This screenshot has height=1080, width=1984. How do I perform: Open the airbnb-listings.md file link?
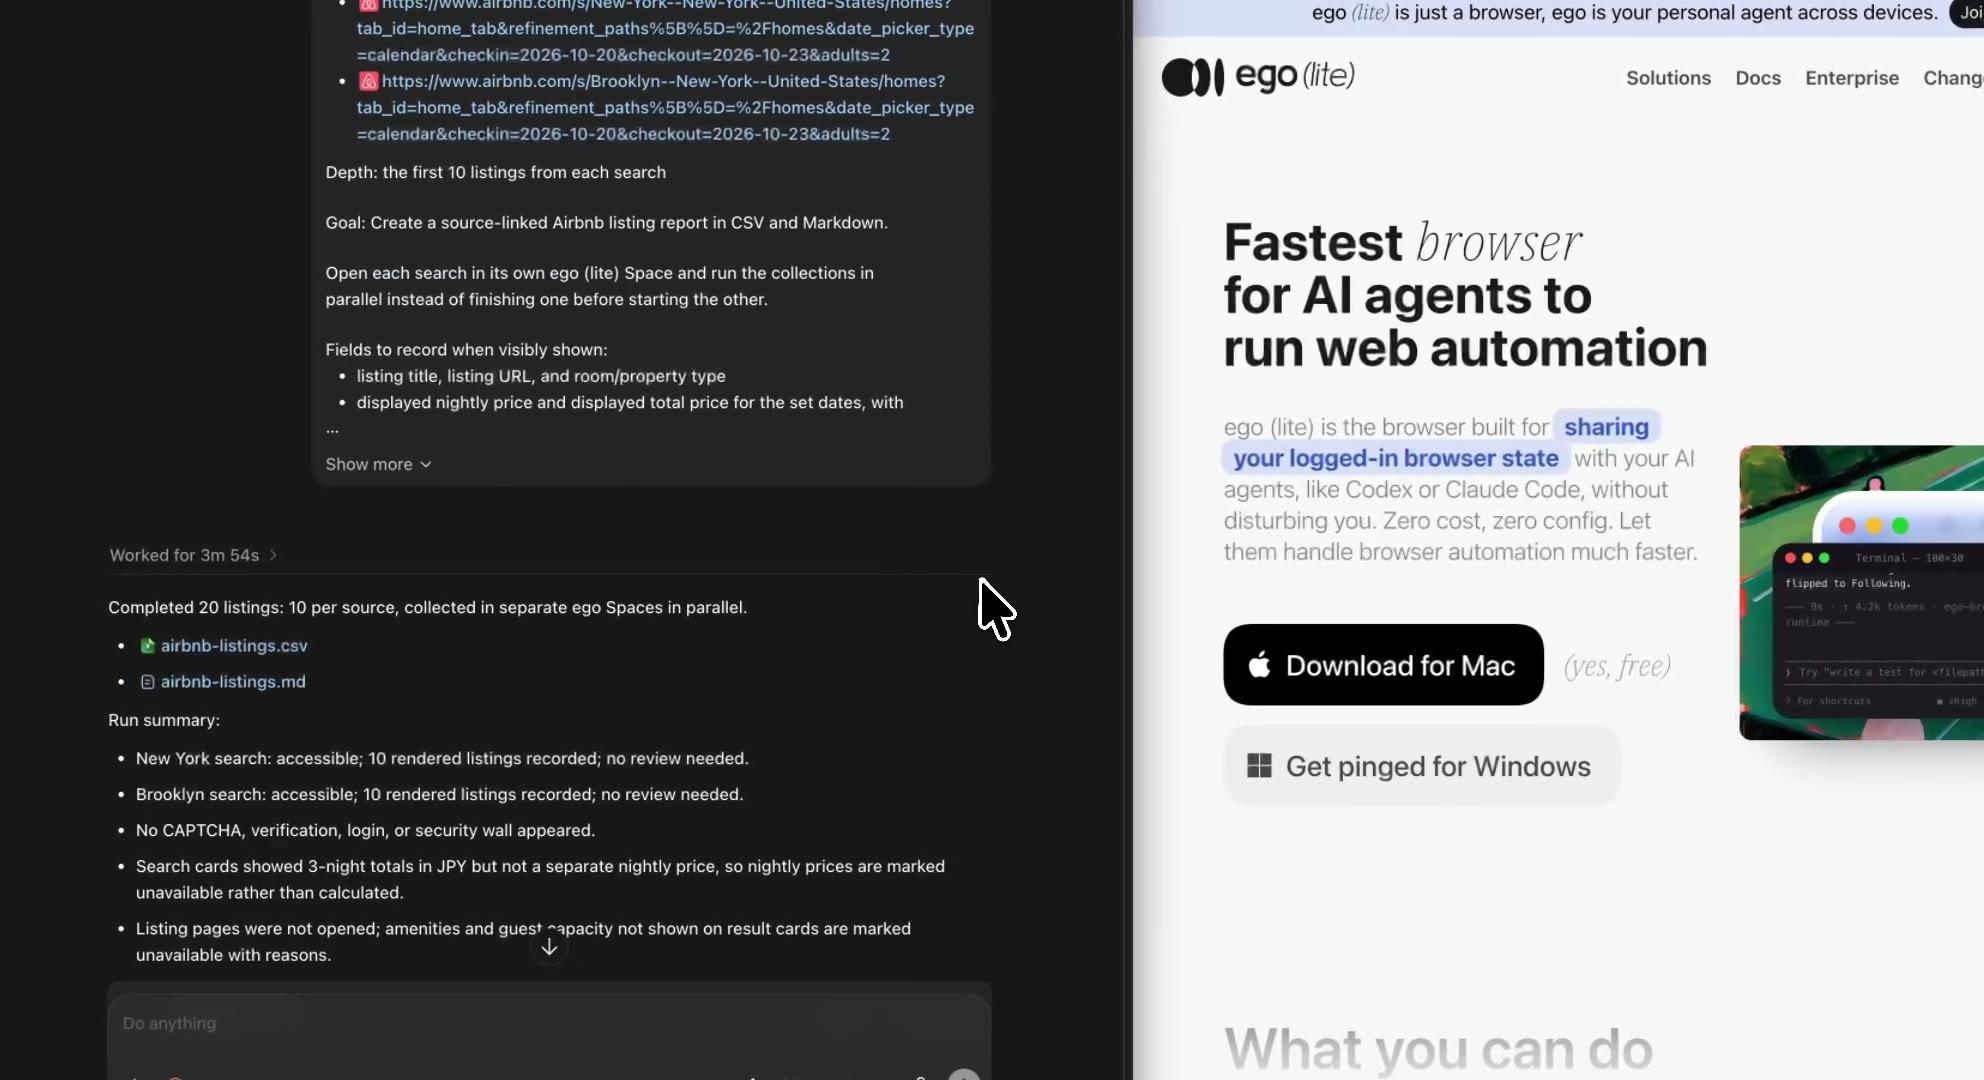(233, 682)
